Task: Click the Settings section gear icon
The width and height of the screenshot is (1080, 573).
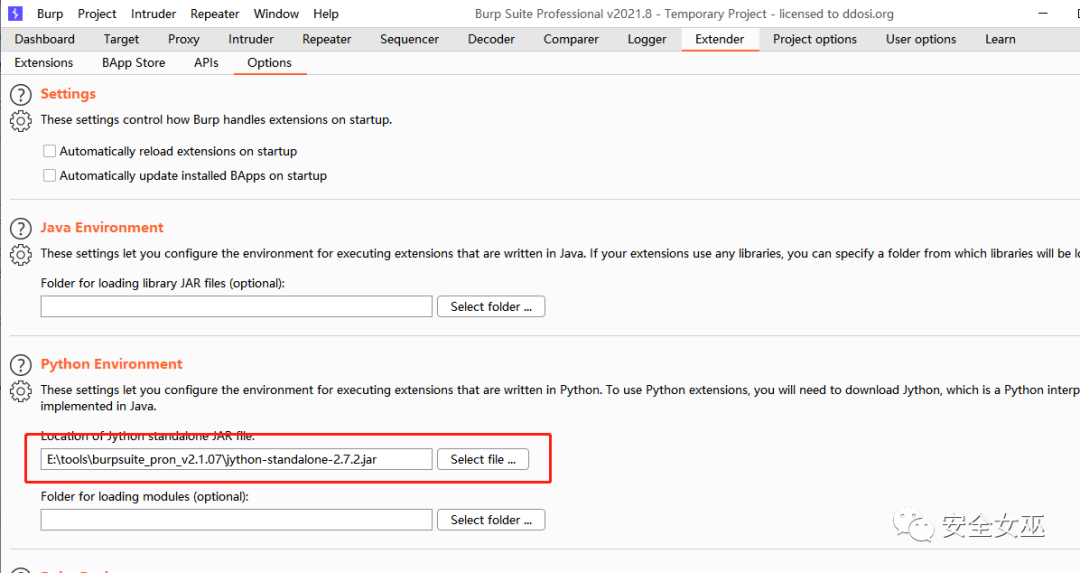Action: (20, 121)
